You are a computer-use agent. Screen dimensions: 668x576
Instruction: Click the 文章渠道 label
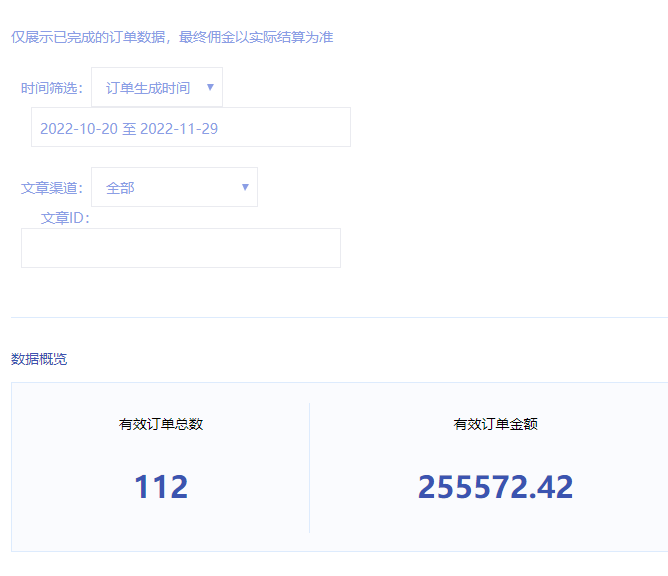(51, 188)
